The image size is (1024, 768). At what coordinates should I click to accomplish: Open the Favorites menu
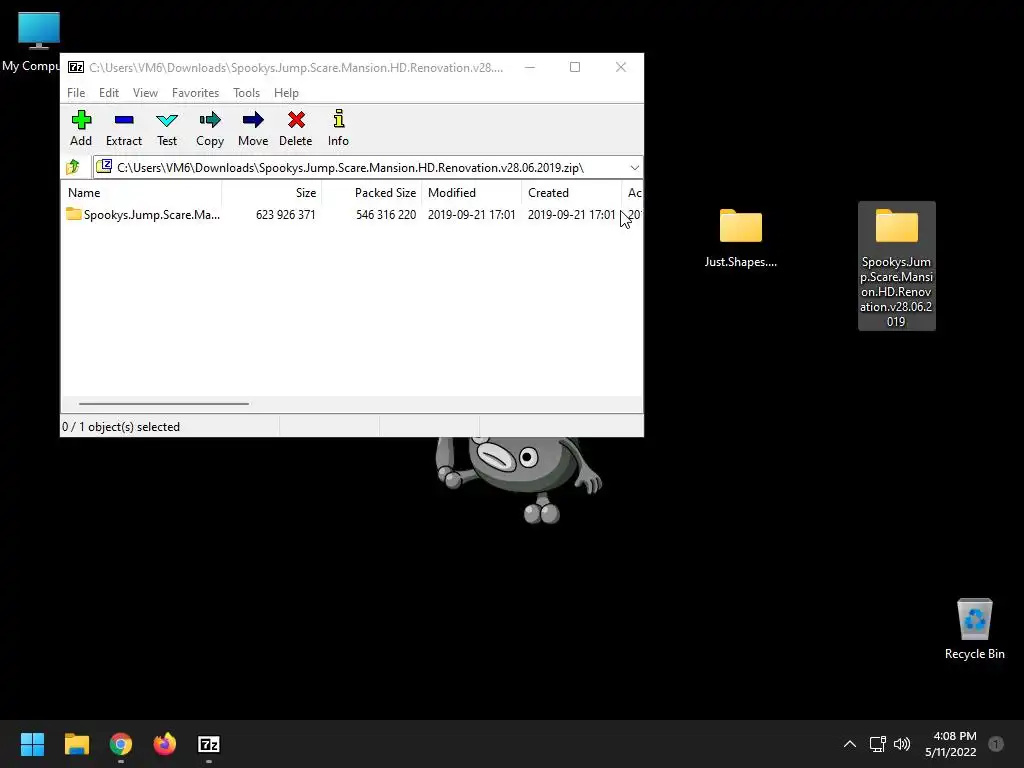[195, 93]
